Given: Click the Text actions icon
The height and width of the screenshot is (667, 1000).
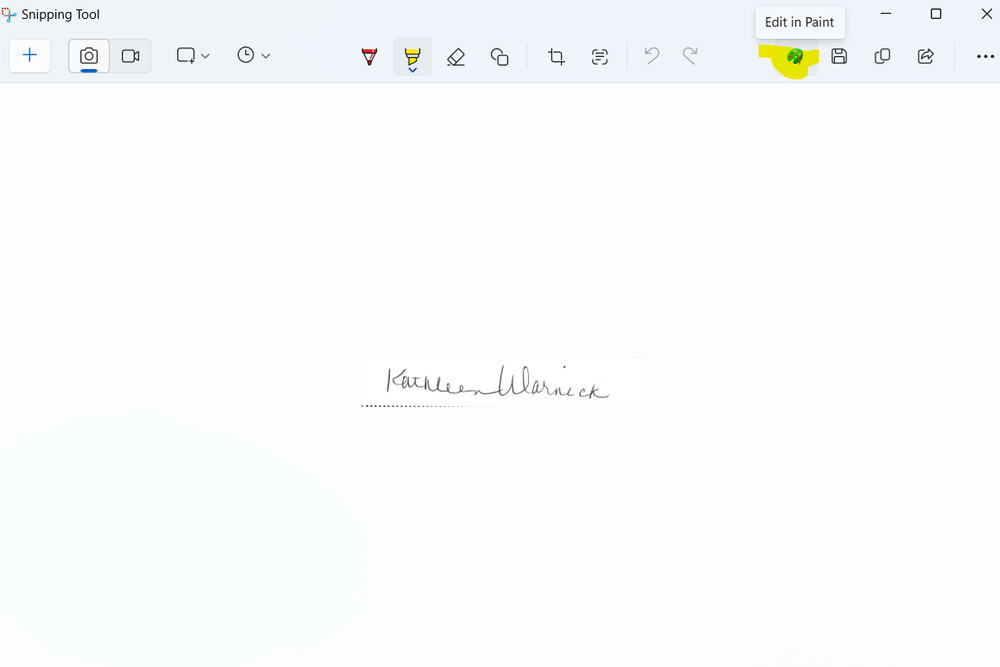Looking at the screenshot, I should tap(600, 57).
